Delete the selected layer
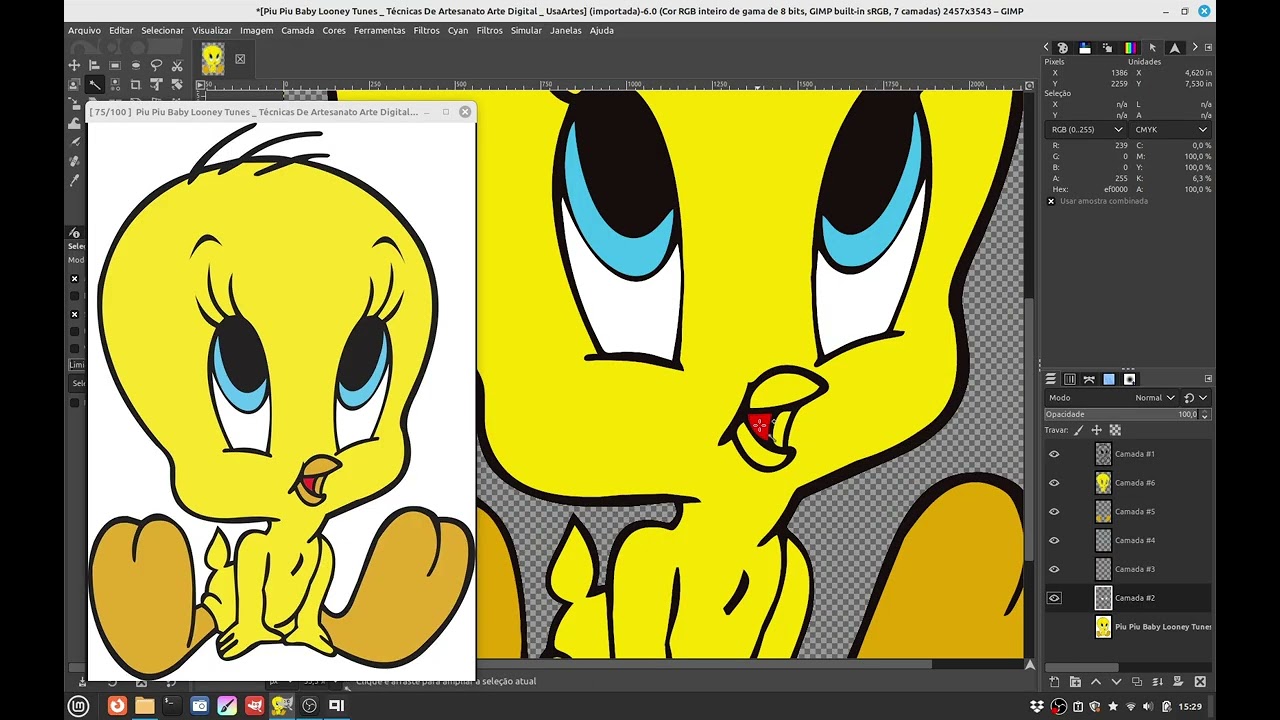 (x=1200, y=682)
